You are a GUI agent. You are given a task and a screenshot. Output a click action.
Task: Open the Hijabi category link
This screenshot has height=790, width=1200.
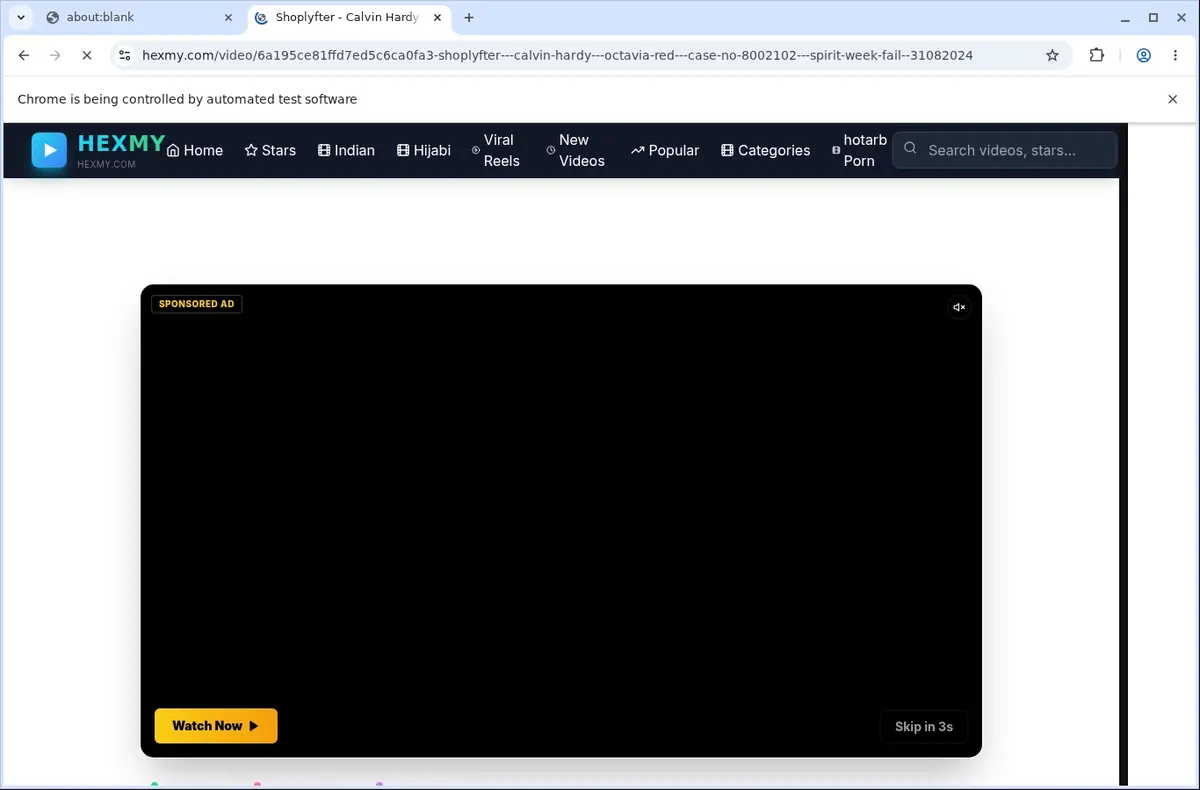424,150
